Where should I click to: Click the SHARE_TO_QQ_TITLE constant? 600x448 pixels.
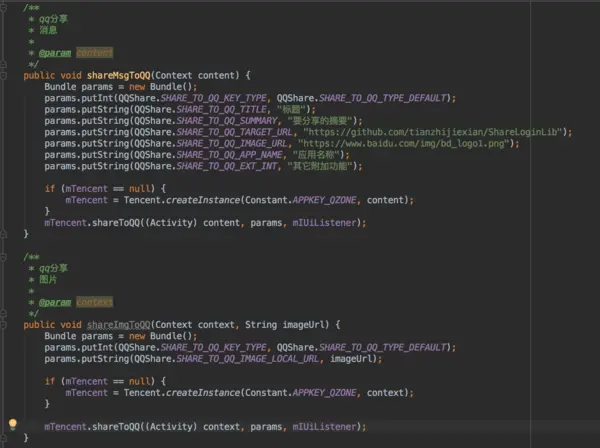click(222, 109)
